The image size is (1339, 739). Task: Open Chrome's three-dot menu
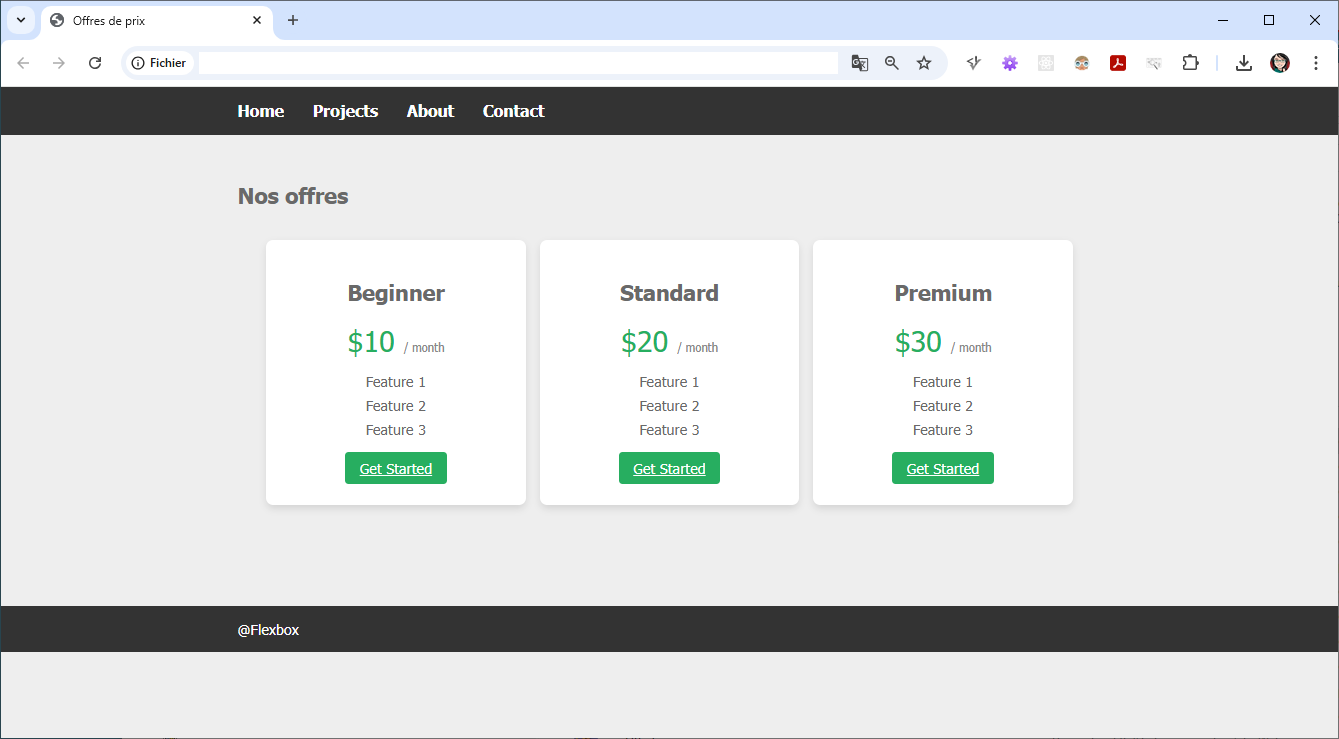(1316, 63)
